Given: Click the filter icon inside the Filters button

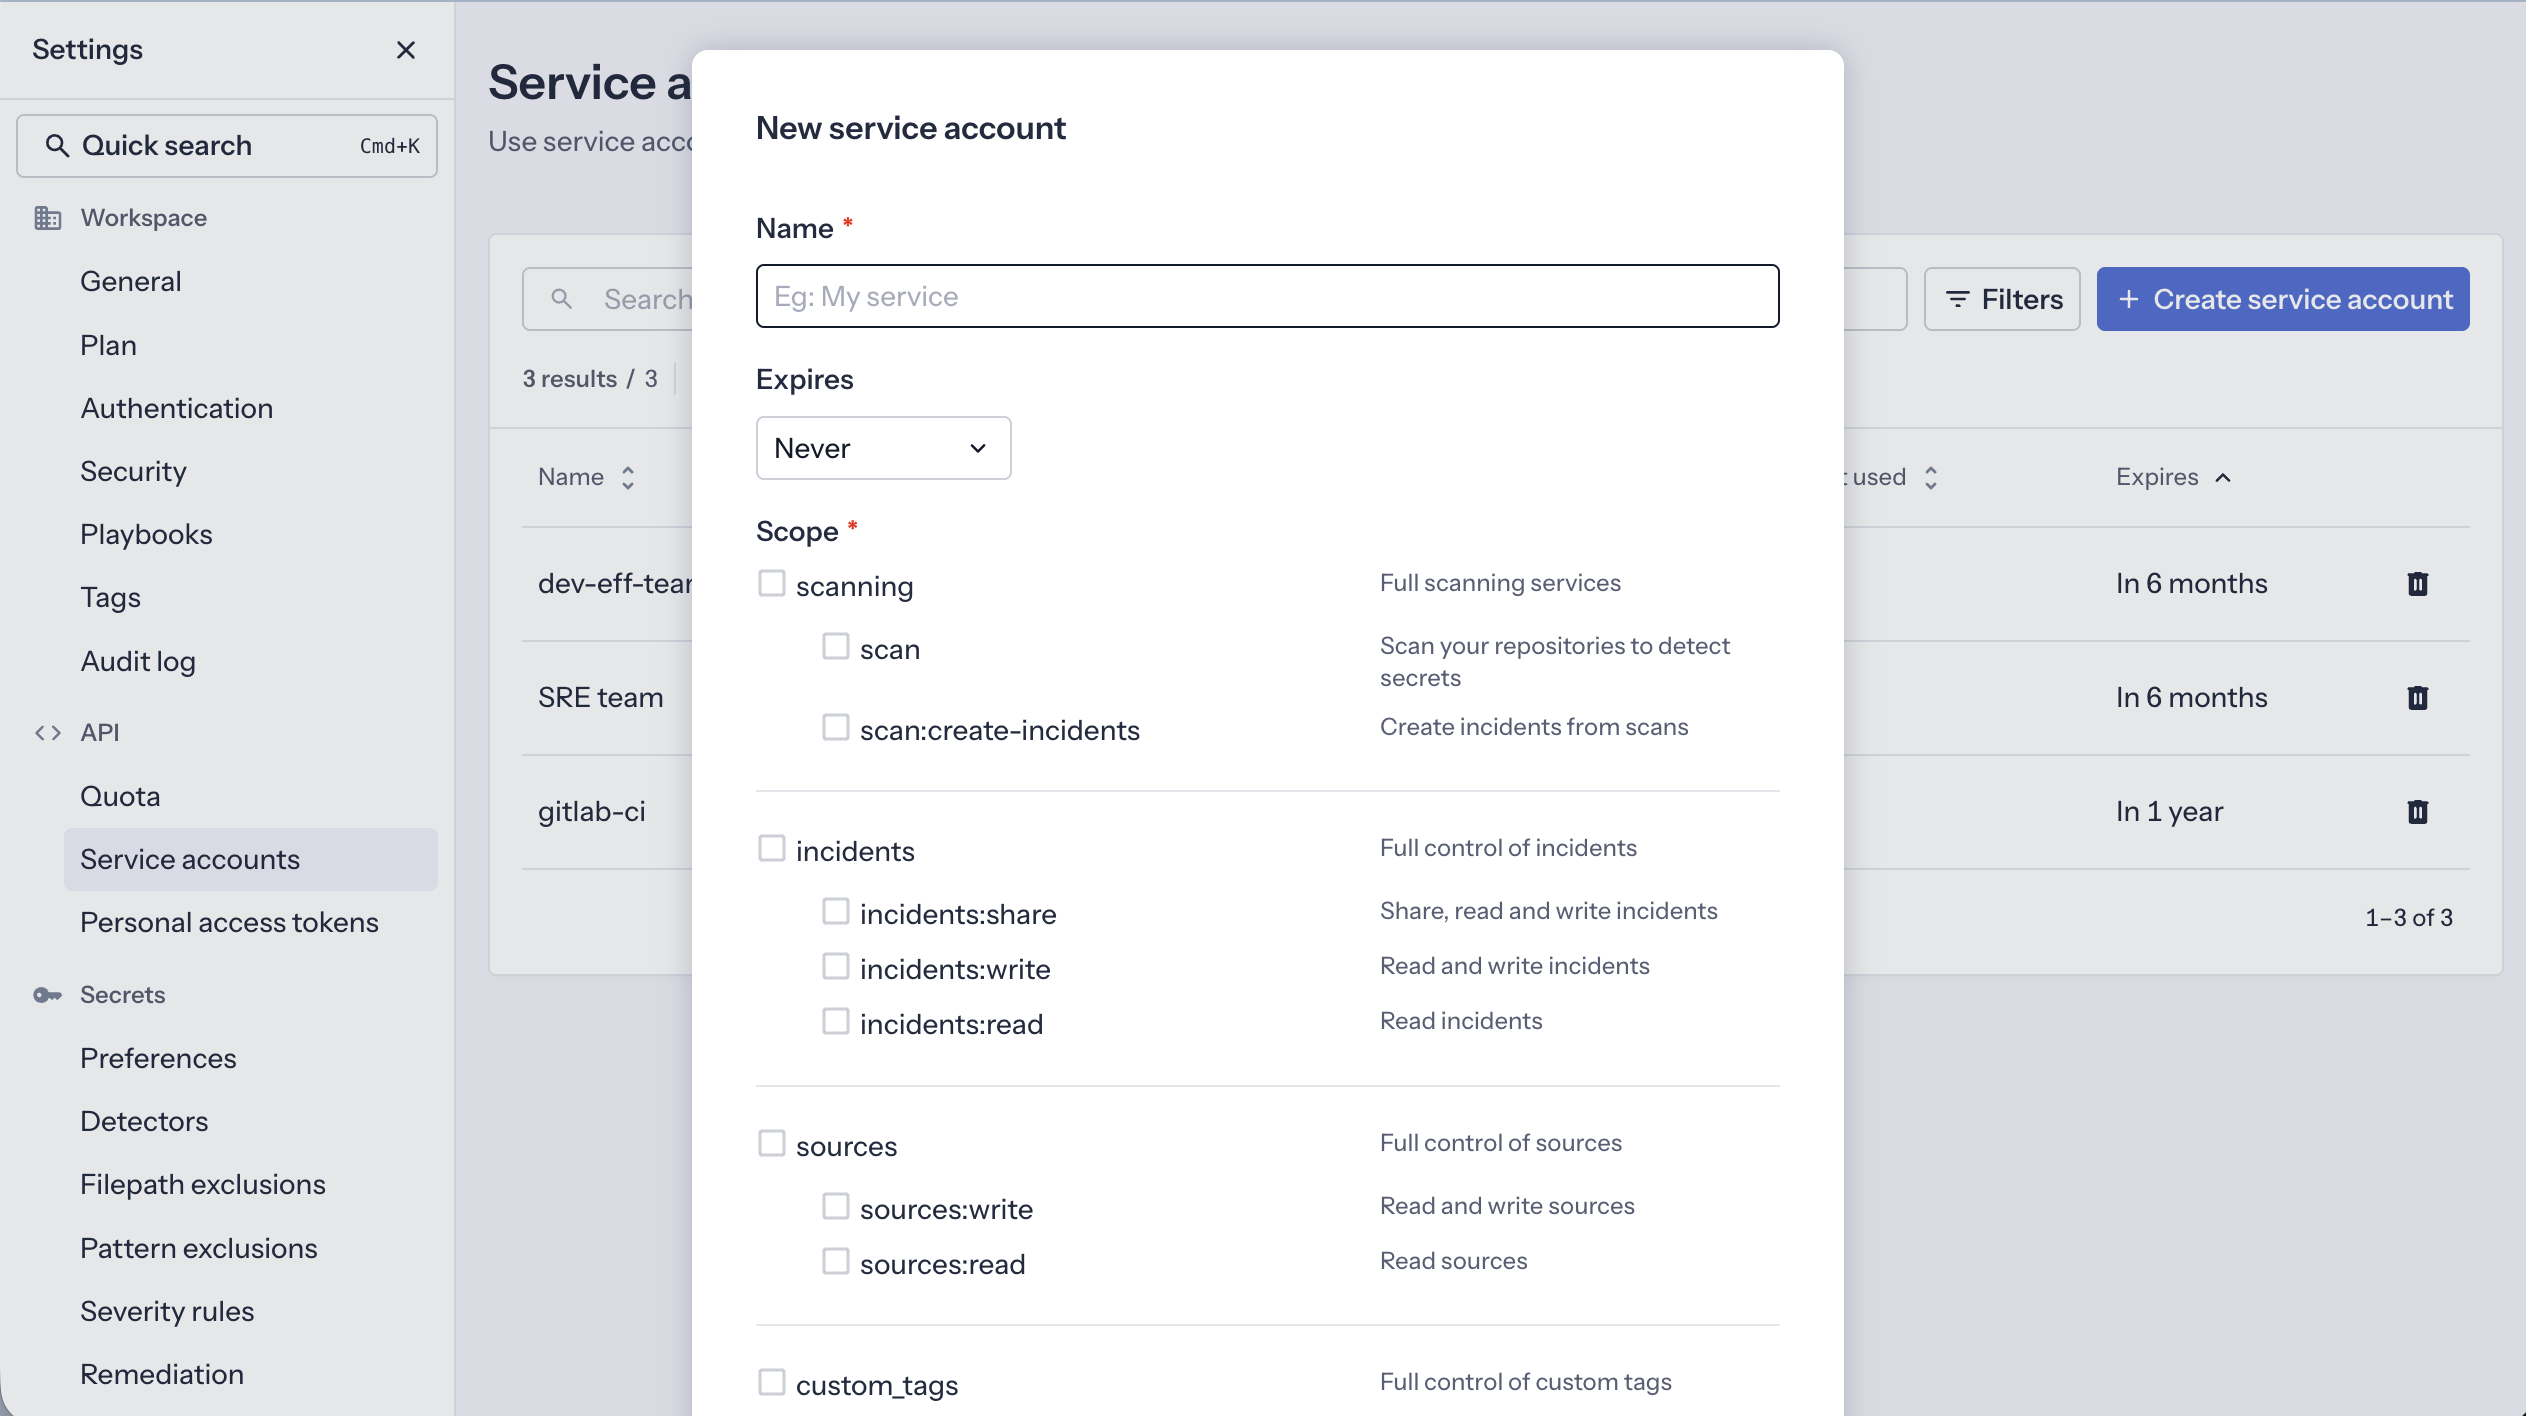Looking at the screenshot, I should point(1957,299).
